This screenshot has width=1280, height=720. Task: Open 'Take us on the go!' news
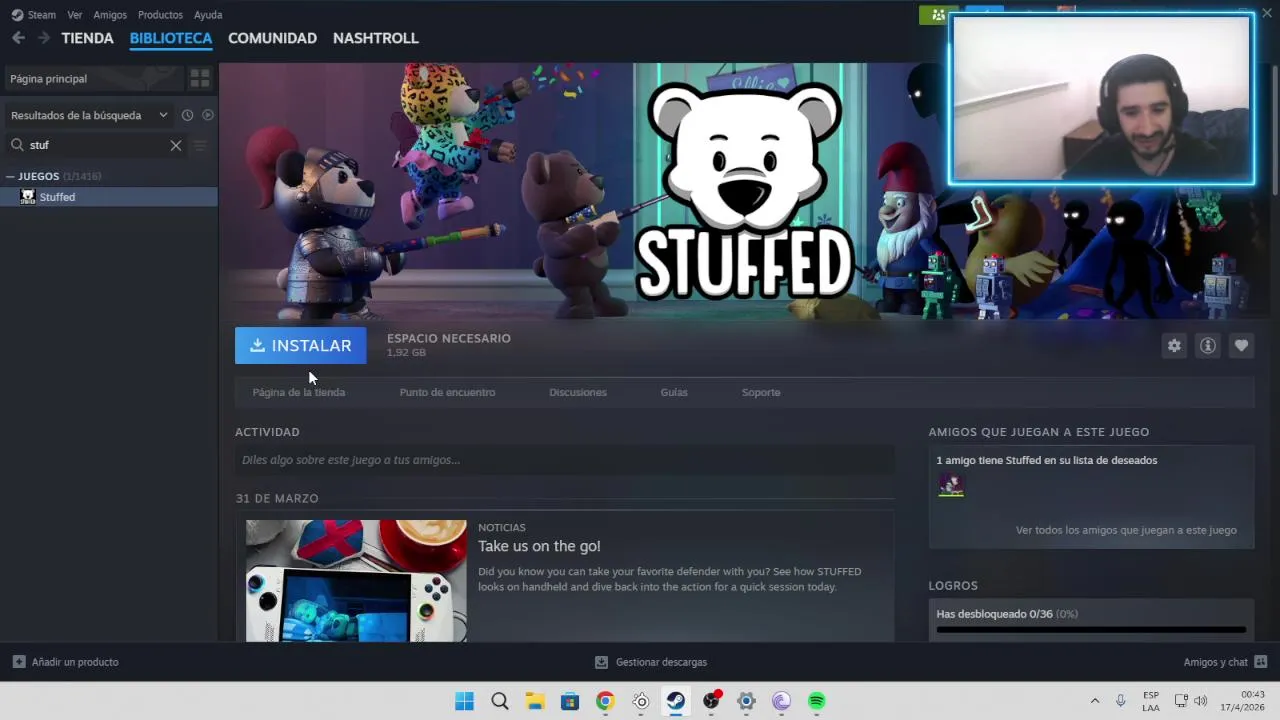point(539,546)
